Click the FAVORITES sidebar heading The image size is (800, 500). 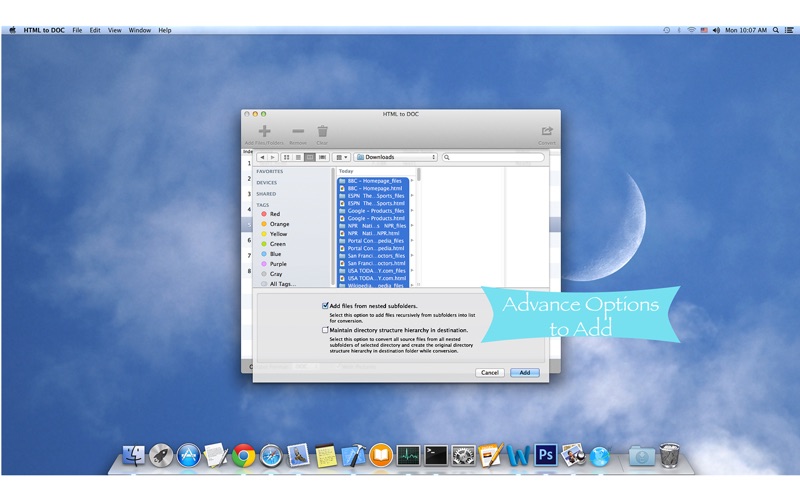point(269,171)
